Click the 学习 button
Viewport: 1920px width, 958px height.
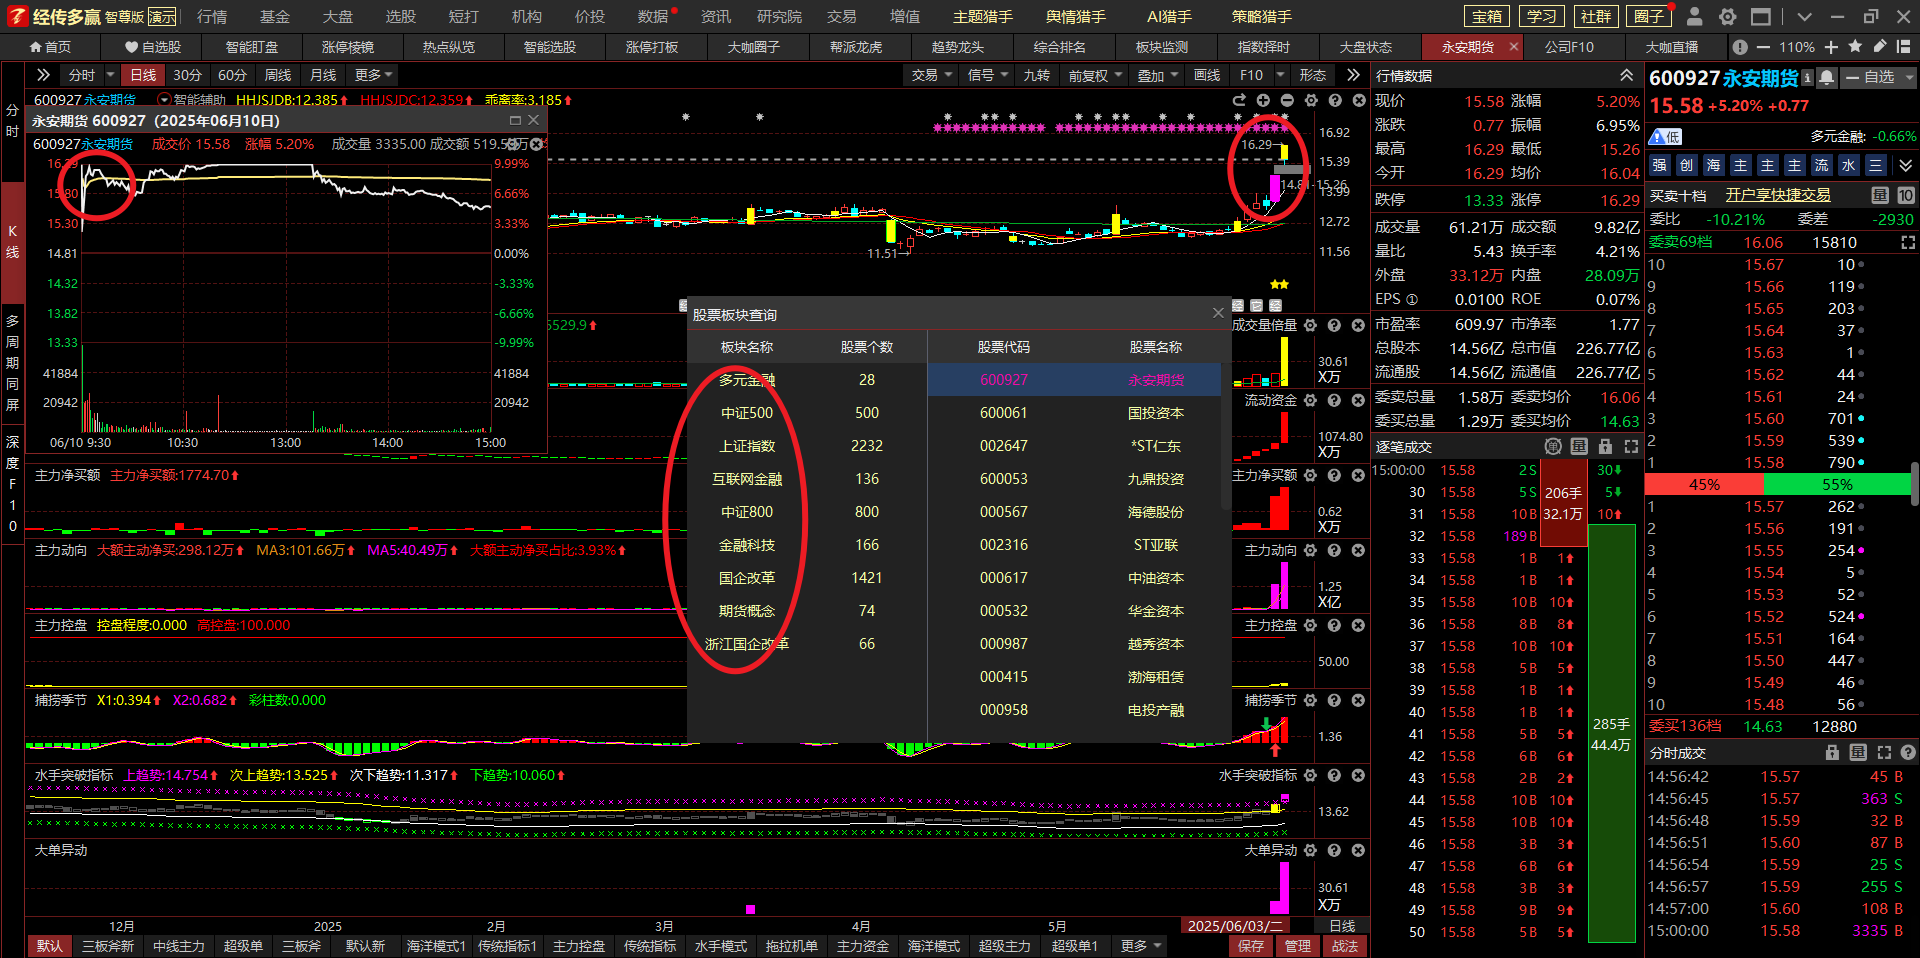[x=1541, y=16]
